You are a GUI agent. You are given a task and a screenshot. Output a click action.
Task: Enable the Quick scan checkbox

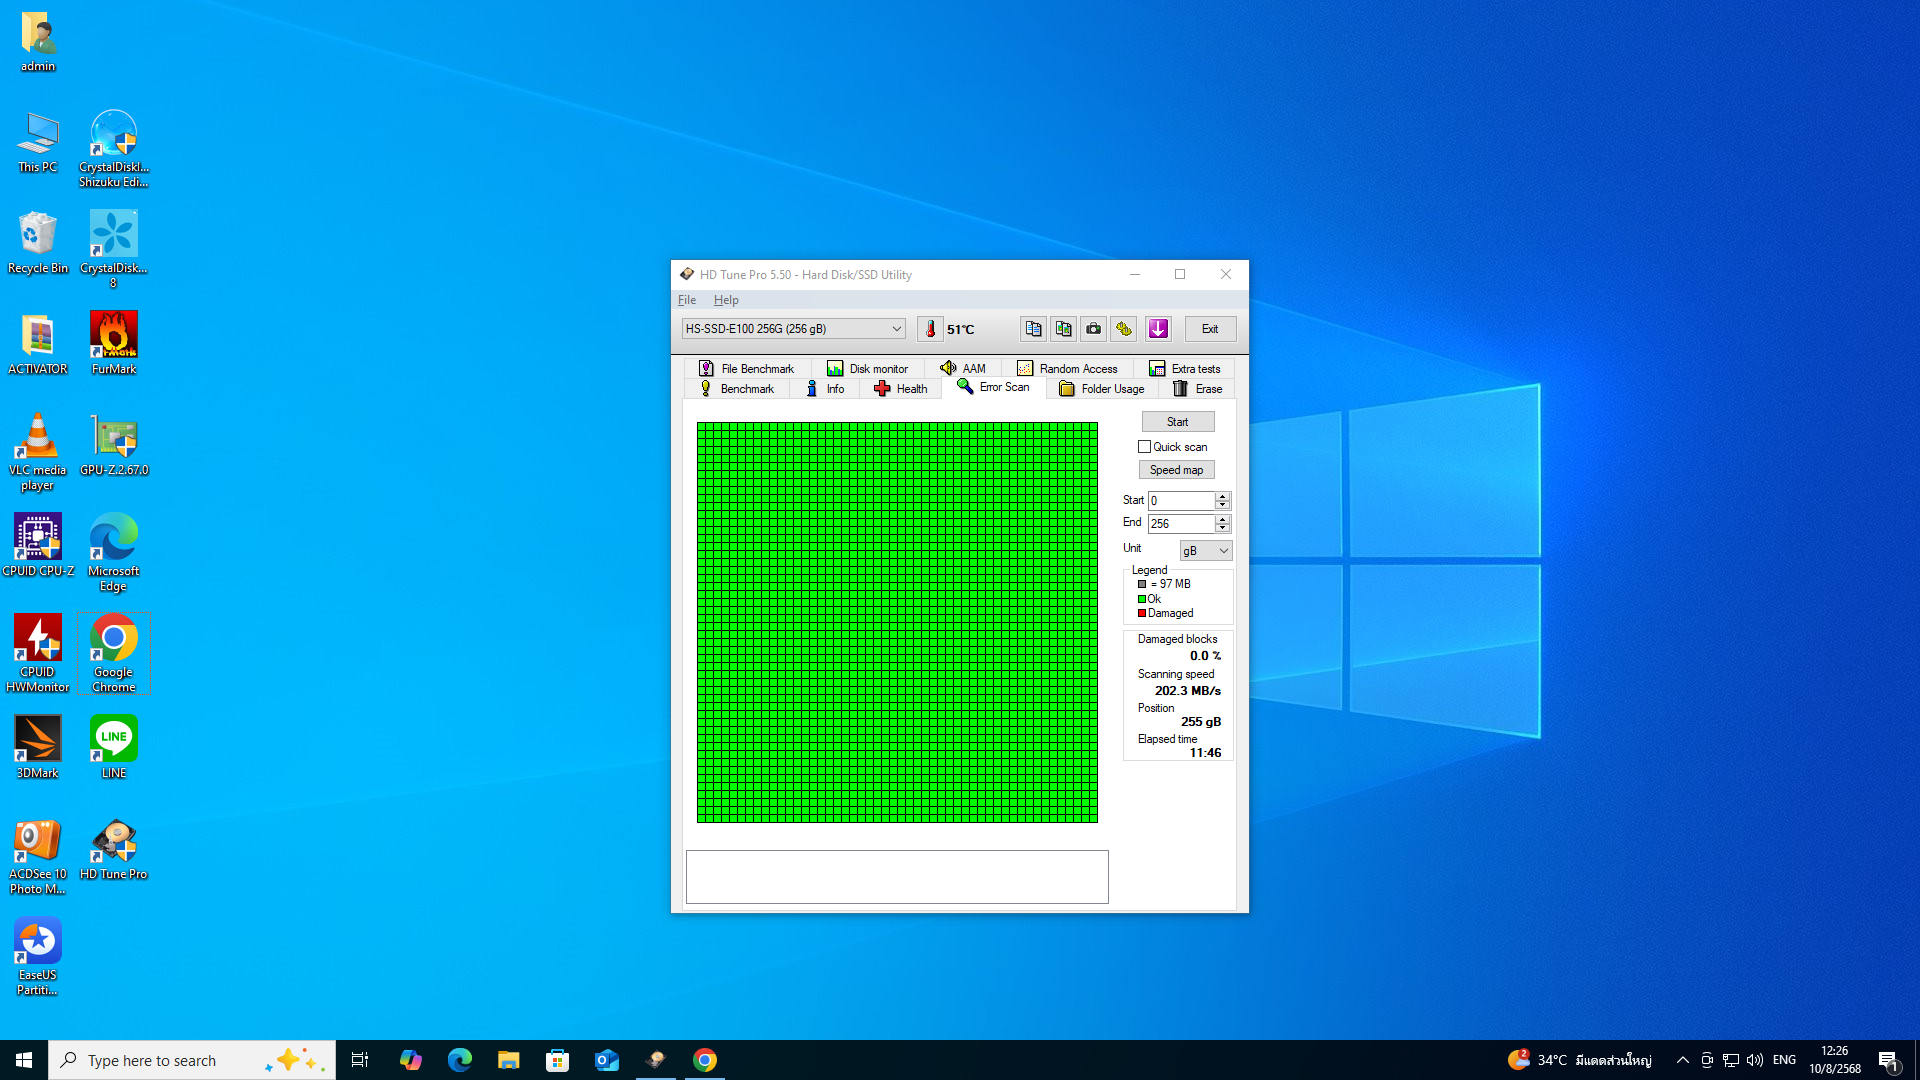tap(1144, 447)
